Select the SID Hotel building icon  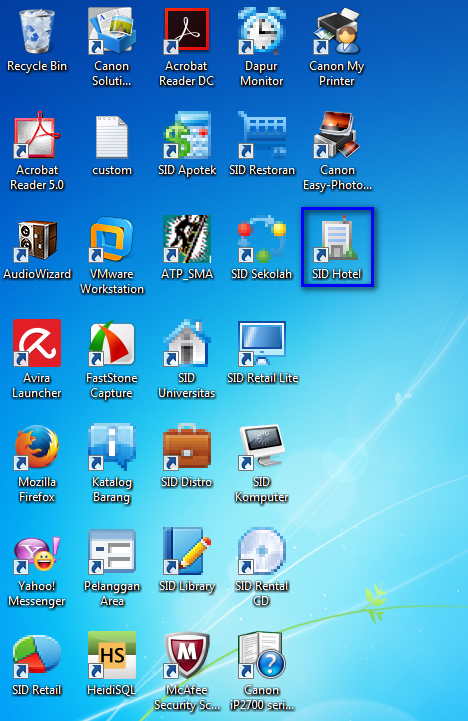337,238
